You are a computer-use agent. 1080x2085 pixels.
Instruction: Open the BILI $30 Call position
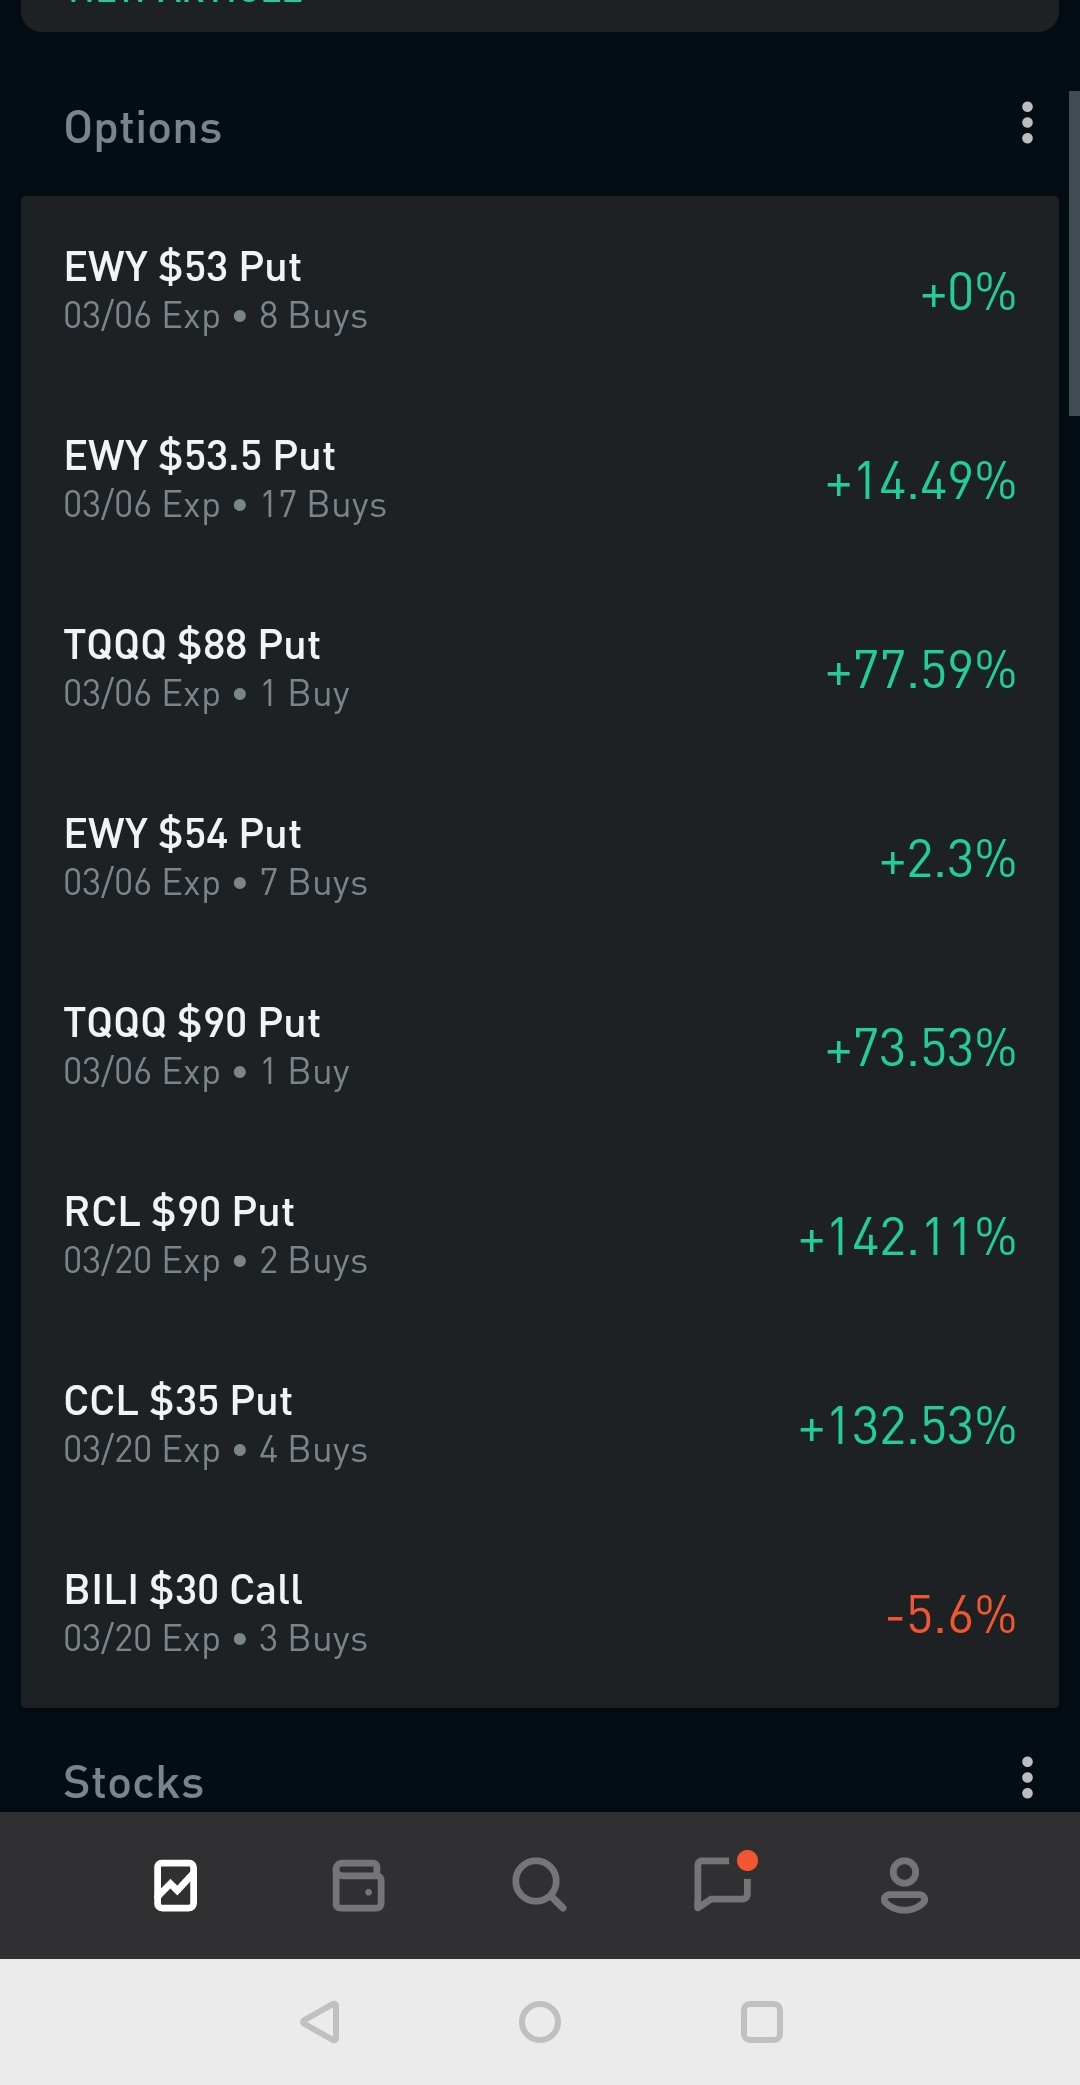coord(540,1614)
